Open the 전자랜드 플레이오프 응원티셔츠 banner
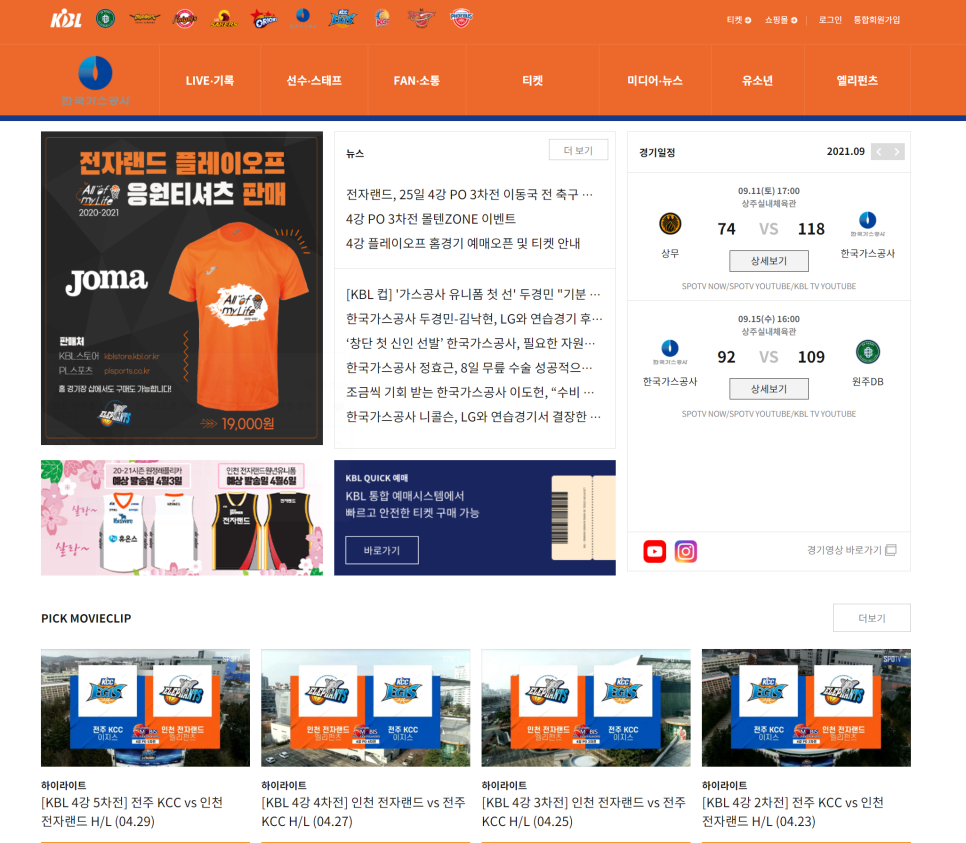This screenshot has width=966, height=843. [182, 288]
